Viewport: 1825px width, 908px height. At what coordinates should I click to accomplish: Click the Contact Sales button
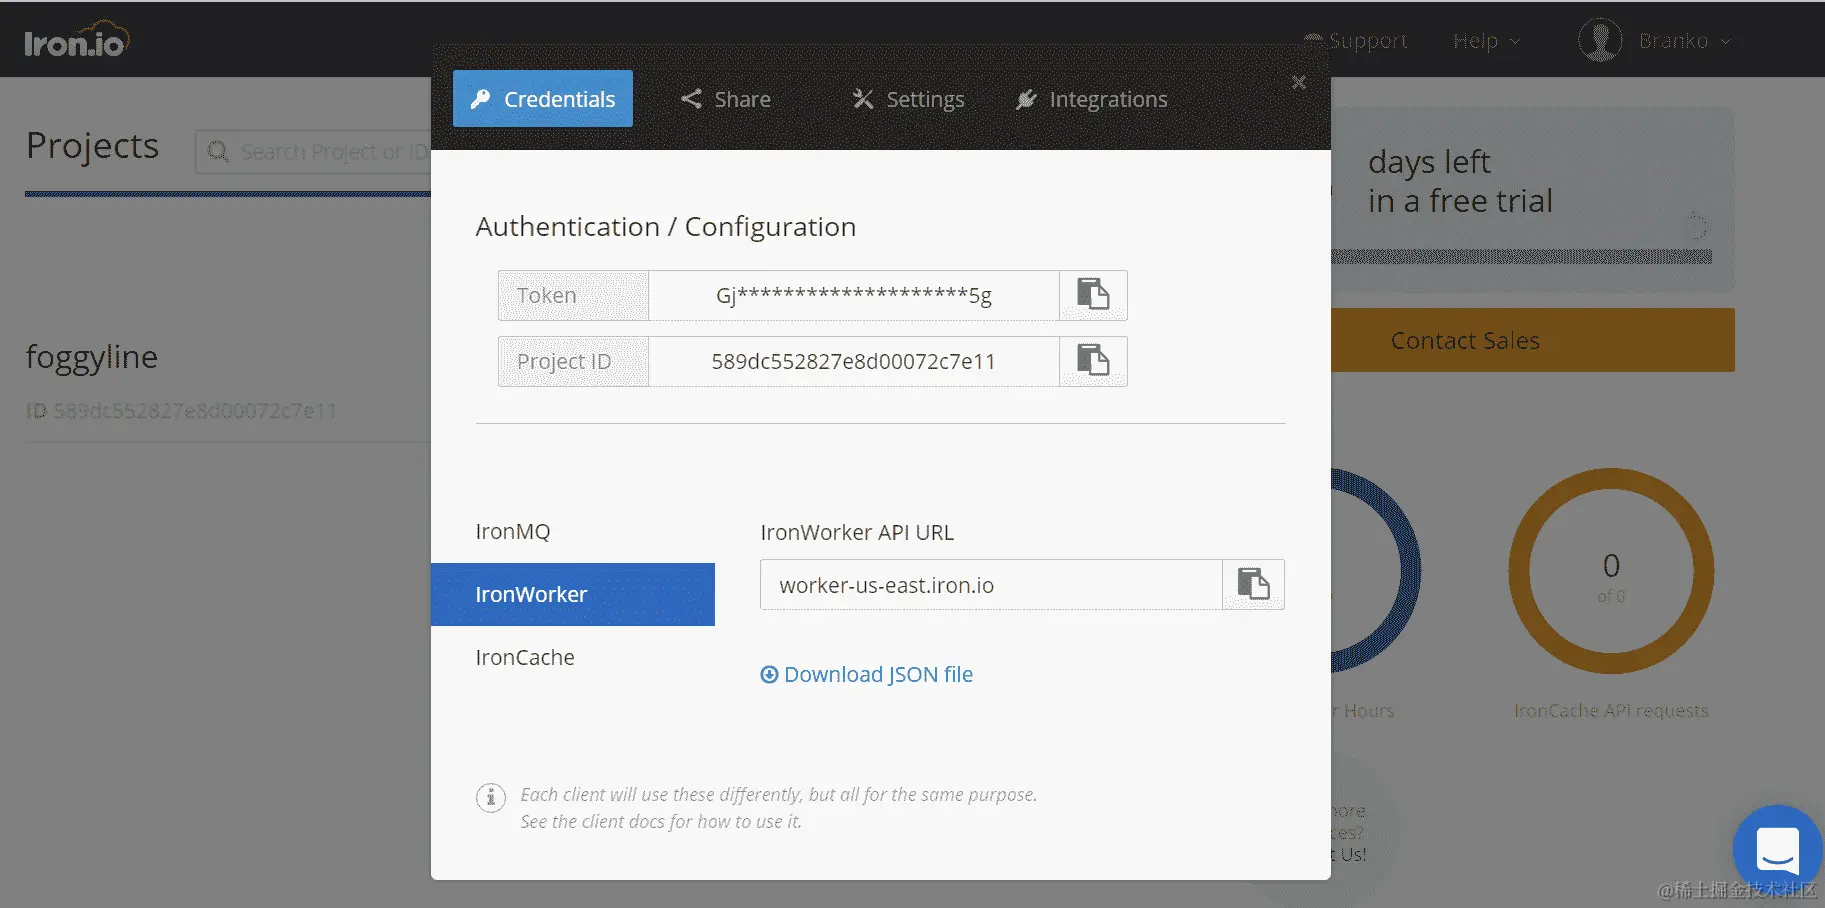pyautogui.click(x=1533, y=340)
